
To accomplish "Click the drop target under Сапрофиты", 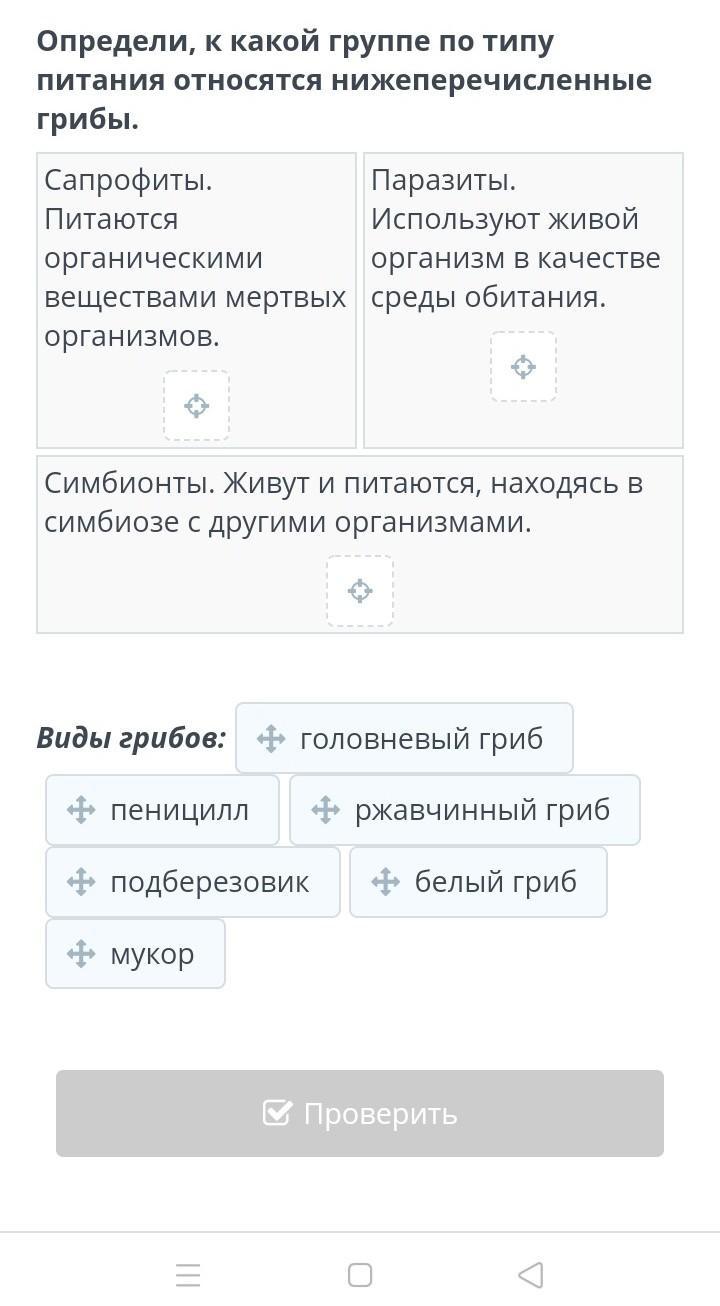I will pos(197,405).
